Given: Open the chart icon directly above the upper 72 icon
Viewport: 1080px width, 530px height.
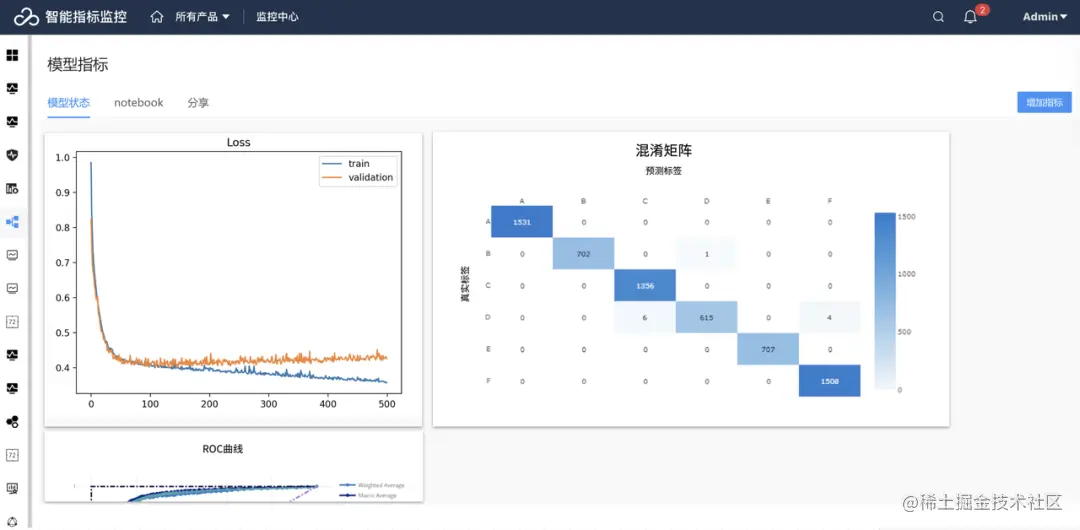Looking at the screenshot, I should [x=12, y=288].
